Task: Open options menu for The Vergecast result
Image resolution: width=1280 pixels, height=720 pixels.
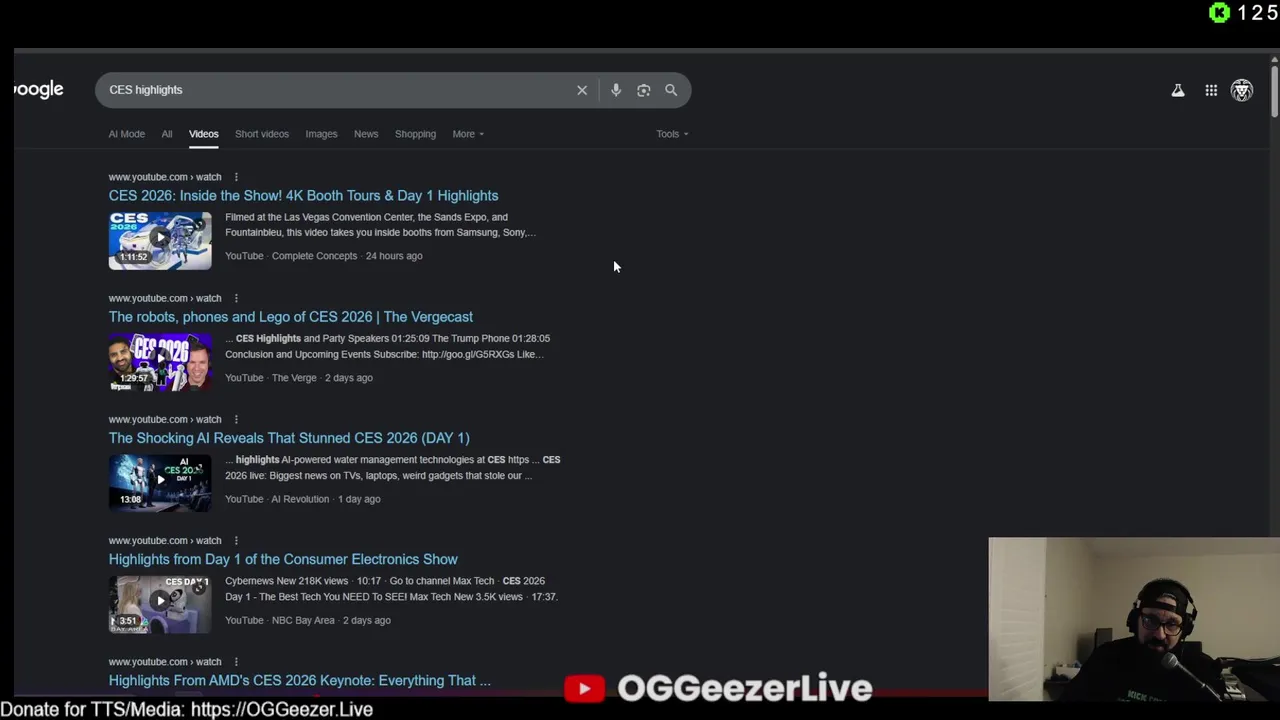Action: 236,298
